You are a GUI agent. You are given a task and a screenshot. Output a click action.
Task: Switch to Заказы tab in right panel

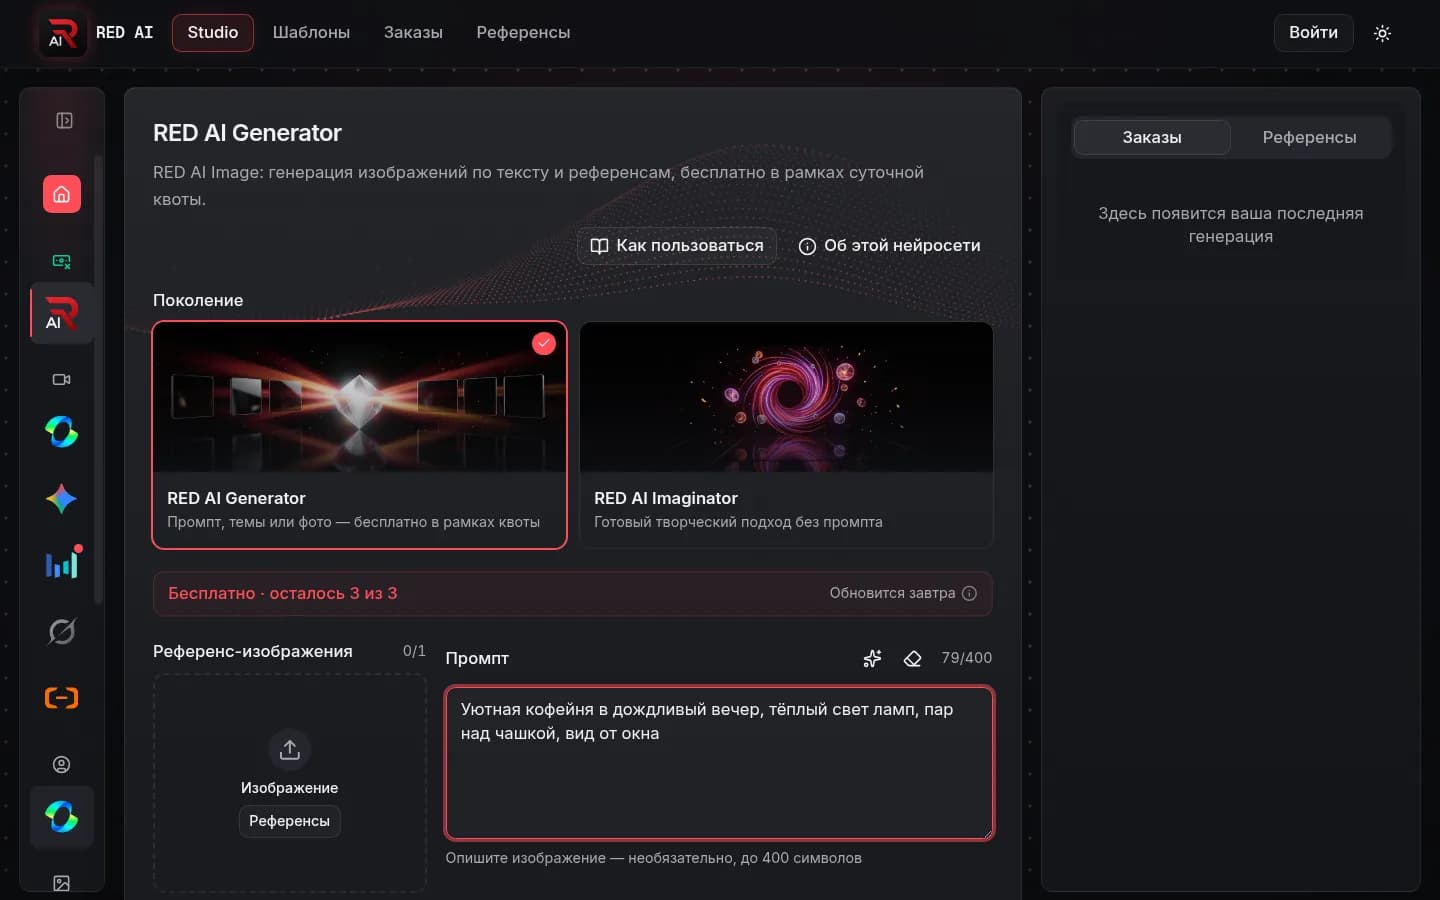coord(1152,137)
